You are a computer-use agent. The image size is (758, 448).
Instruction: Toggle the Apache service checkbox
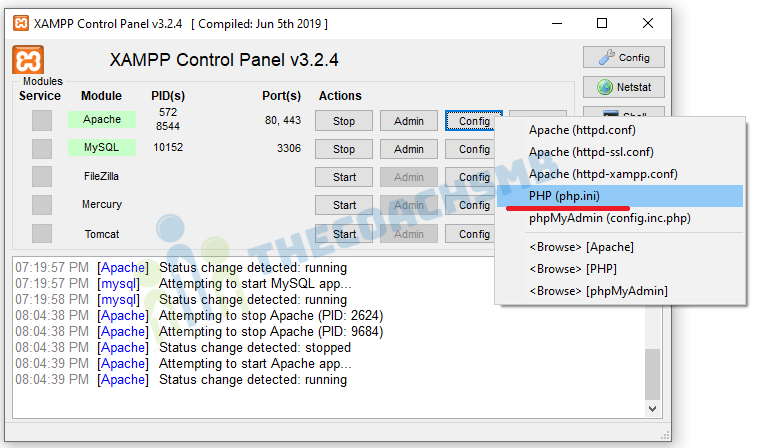coord(42,120)
